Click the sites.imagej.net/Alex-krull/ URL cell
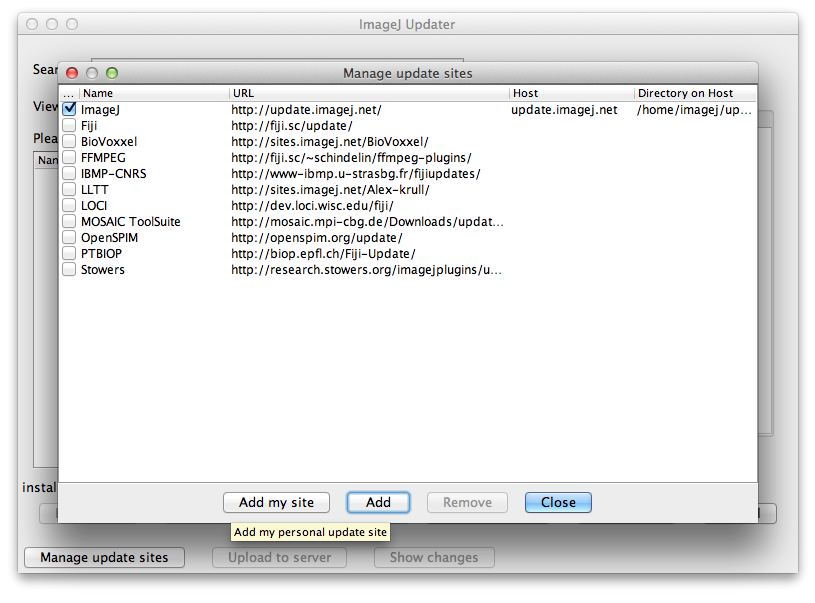 pos(331,190)
